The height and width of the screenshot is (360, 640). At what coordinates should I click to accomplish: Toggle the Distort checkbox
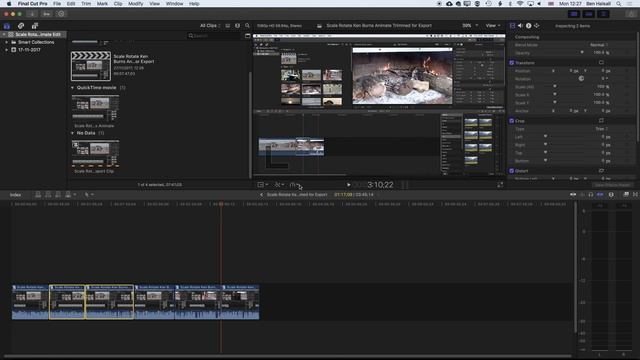[x=511, y=171]
